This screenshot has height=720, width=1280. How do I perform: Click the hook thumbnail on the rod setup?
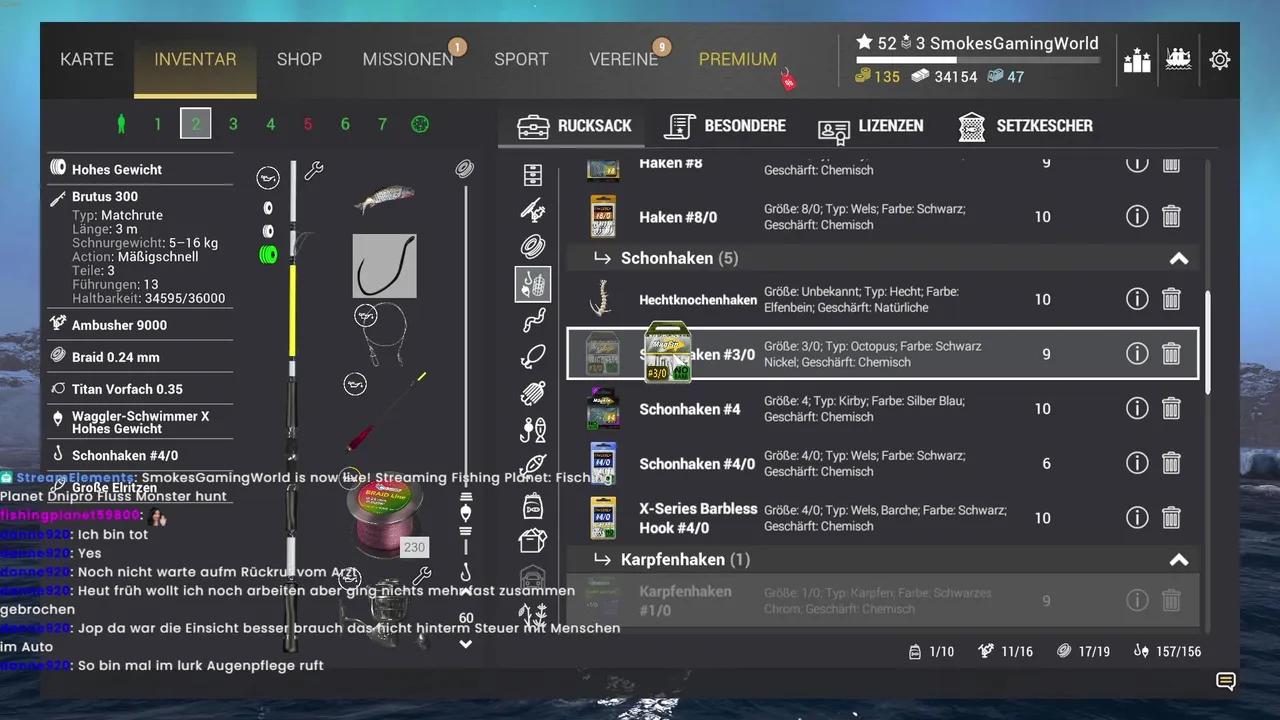tap(384, 266)
